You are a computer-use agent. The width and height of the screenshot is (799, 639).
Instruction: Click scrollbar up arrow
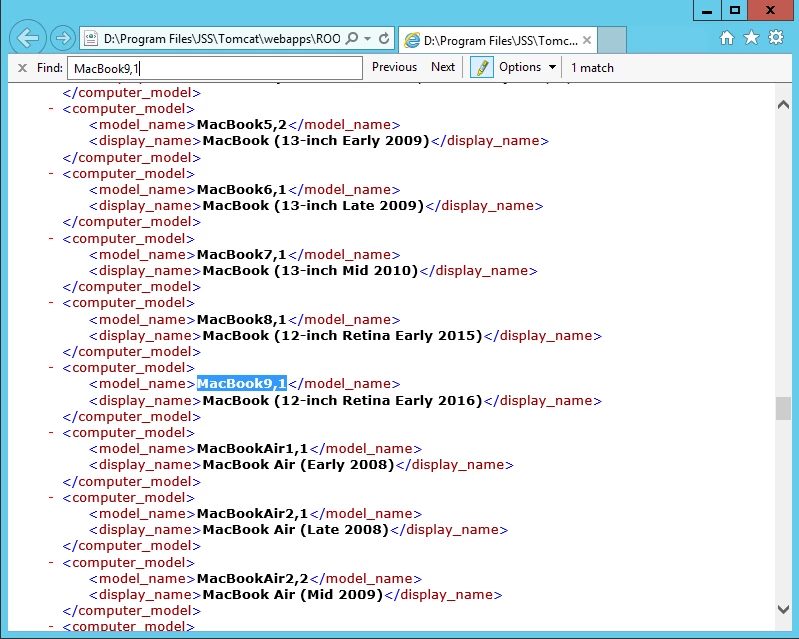pos(783,105)
